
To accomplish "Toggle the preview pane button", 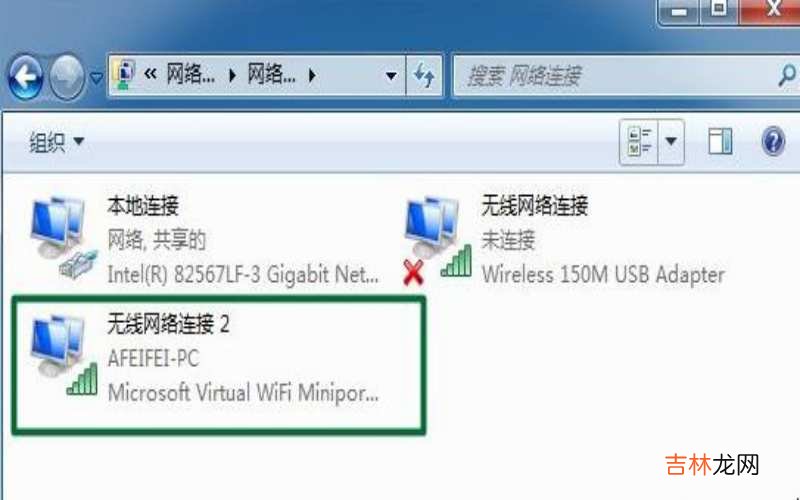I will (x=720, y=141).
